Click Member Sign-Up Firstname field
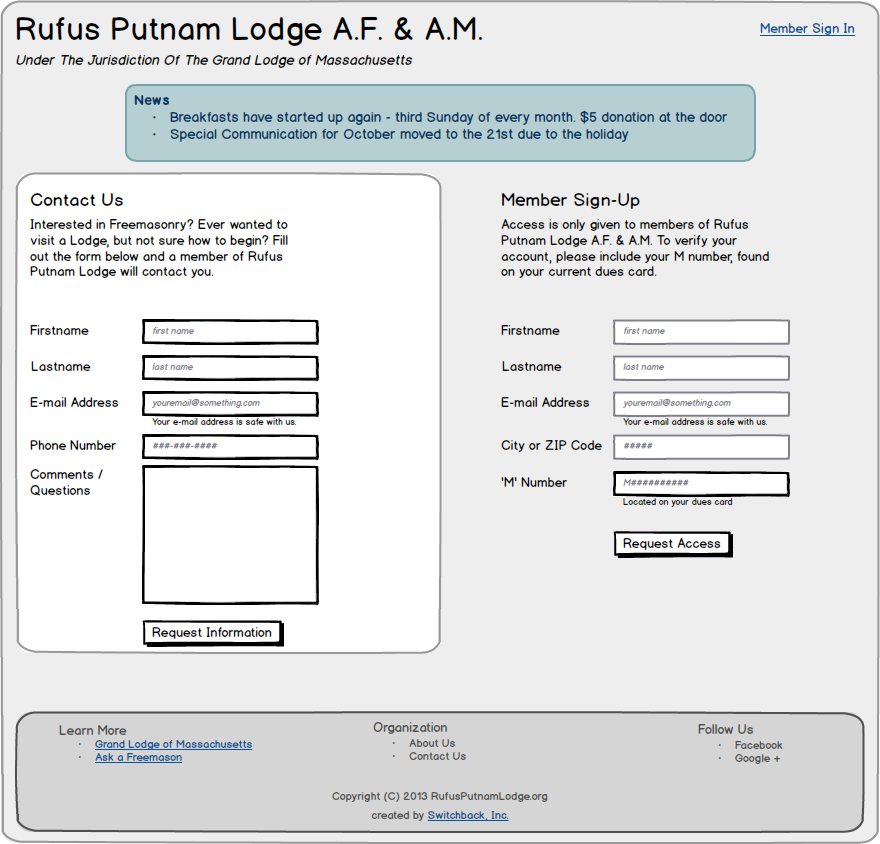The width and height of the screenshot is (880, 844). pyautogui.click(x=701, y=332)
